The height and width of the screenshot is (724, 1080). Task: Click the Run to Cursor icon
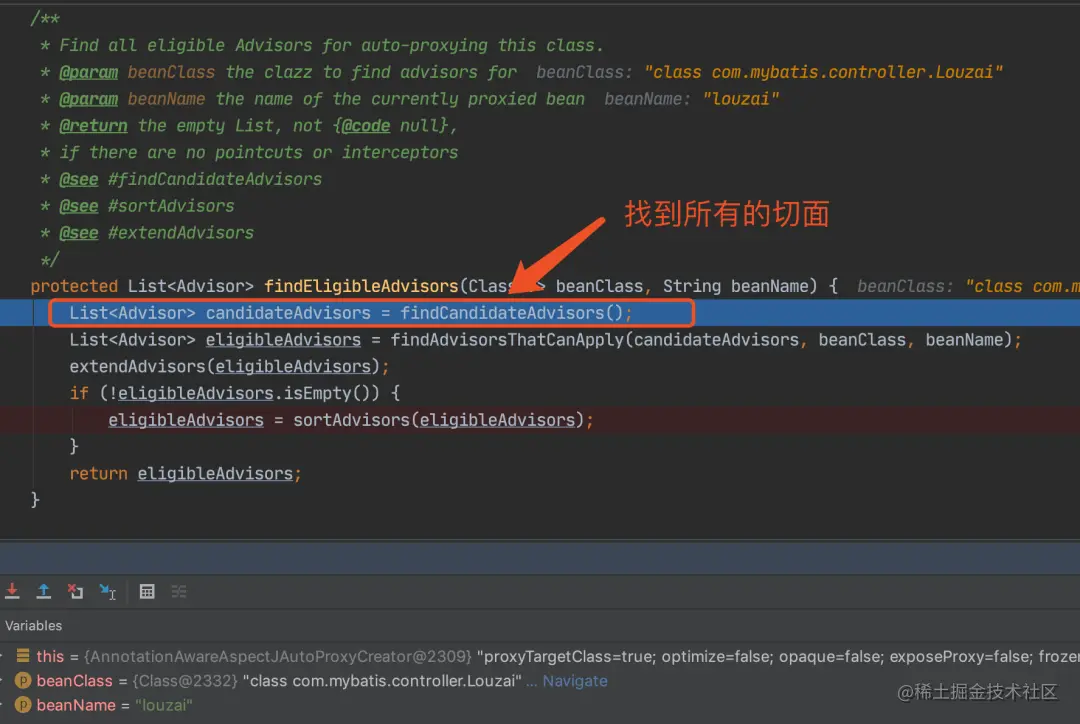tap(107, 592)
